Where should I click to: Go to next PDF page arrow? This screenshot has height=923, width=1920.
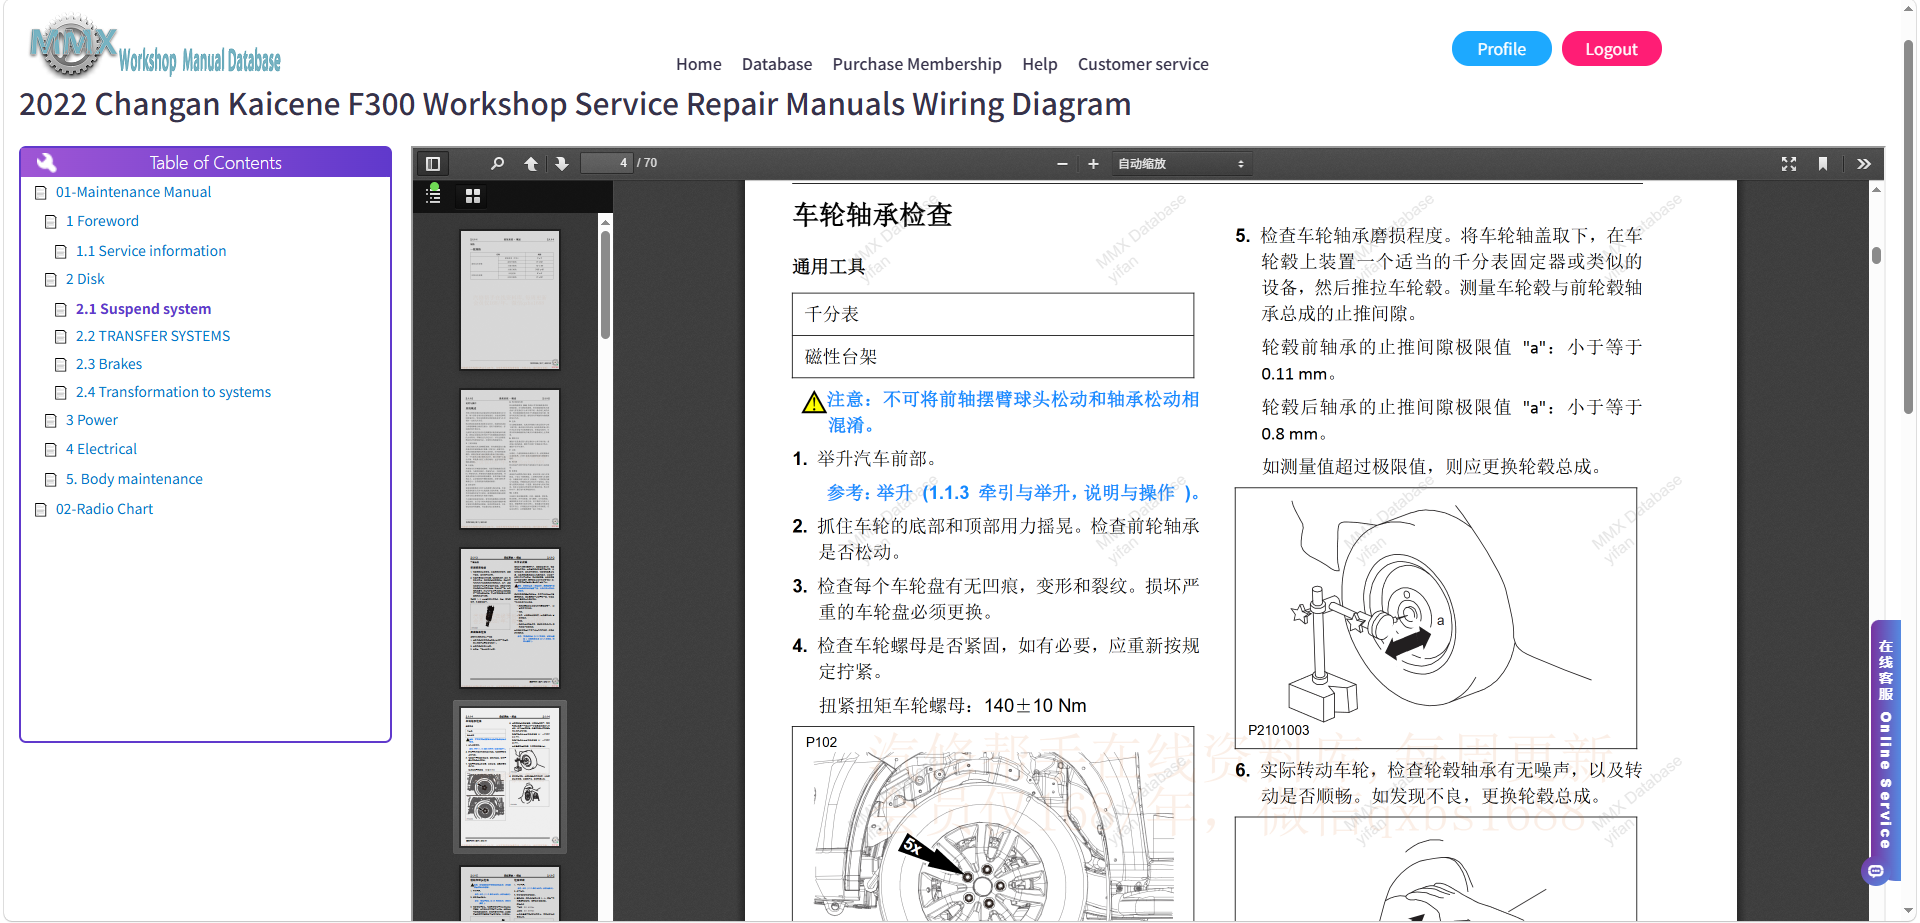click(562, 164)
